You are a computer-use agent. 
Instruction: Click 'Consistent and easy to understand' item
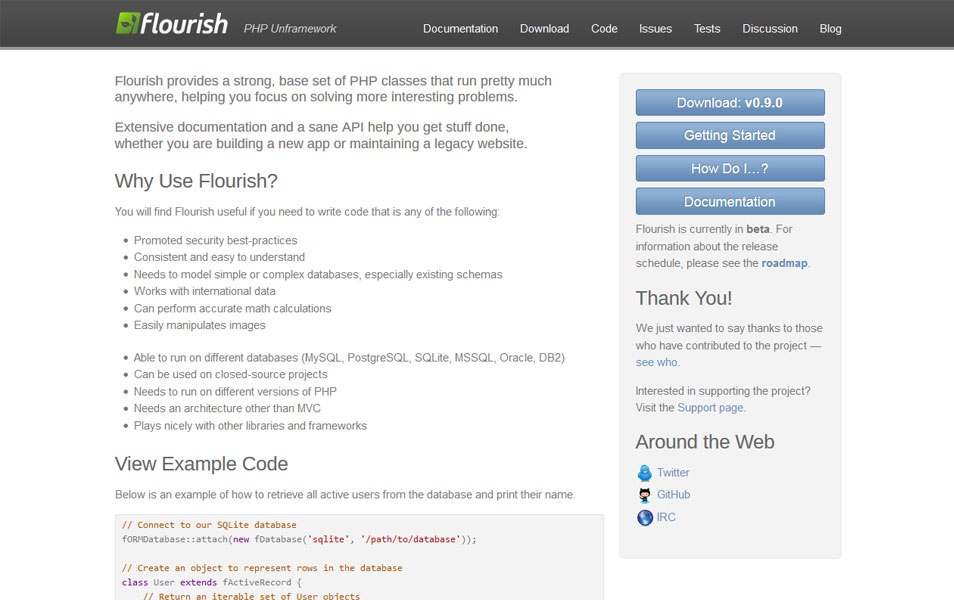[x=219, y=257]
